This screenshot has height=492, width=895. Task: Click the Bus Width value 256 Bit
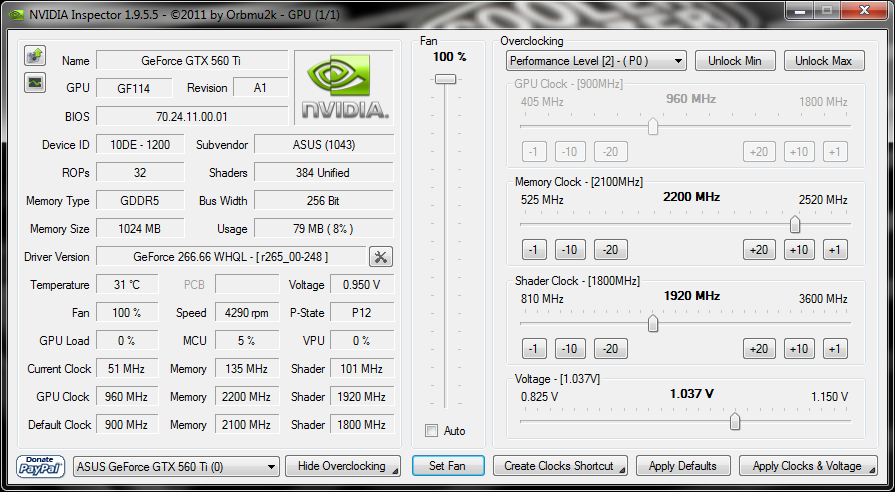point(324,201)
